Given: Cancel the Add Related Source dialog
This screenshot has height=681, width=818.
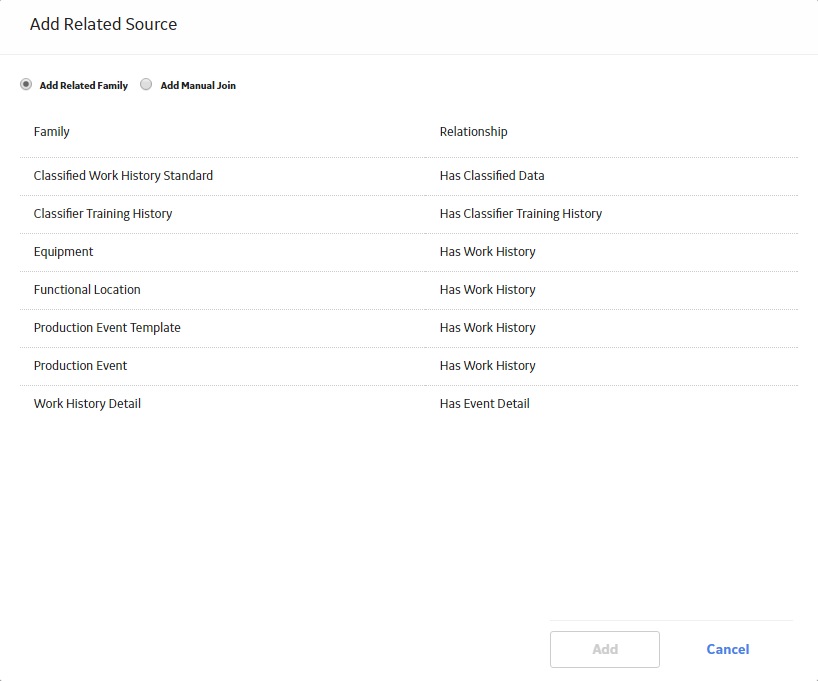Looking at the screenshot, I should [x=728, y=649].
